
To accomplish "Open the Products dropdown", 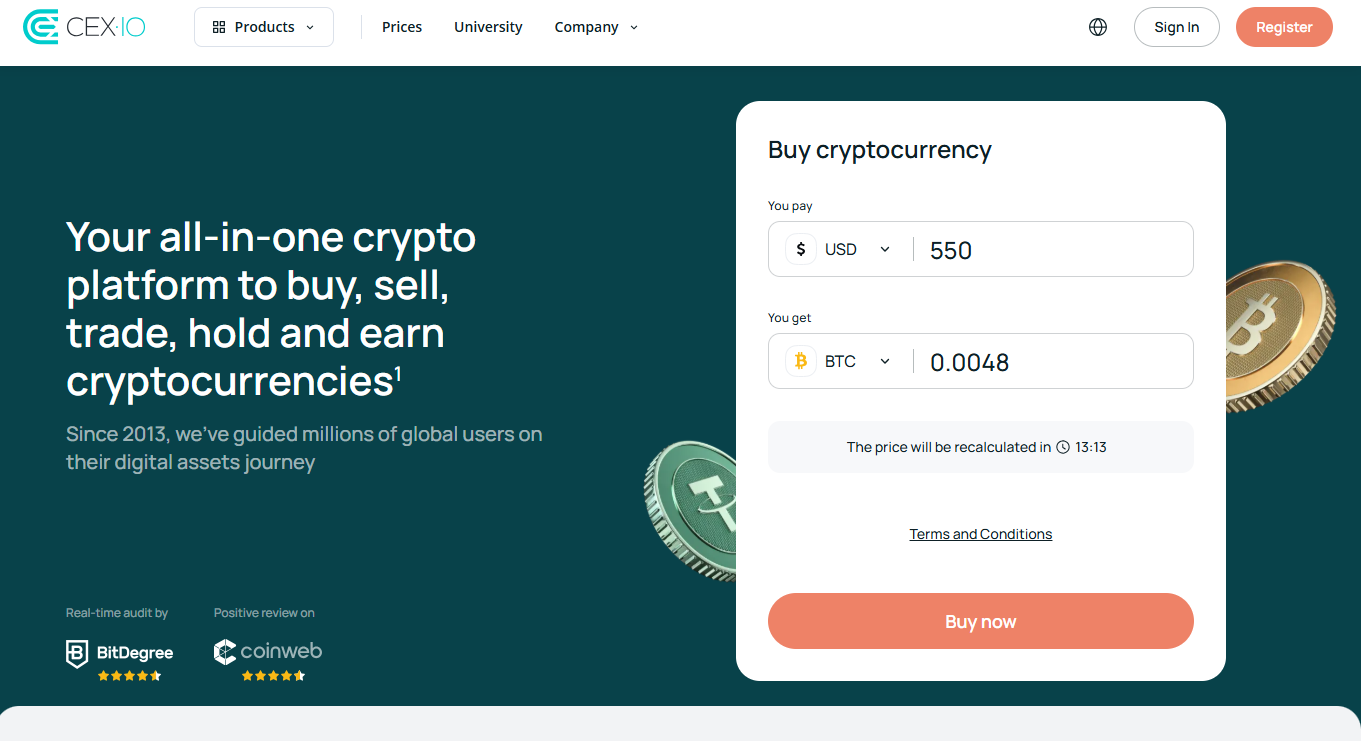I will click(x=263, y=27).
